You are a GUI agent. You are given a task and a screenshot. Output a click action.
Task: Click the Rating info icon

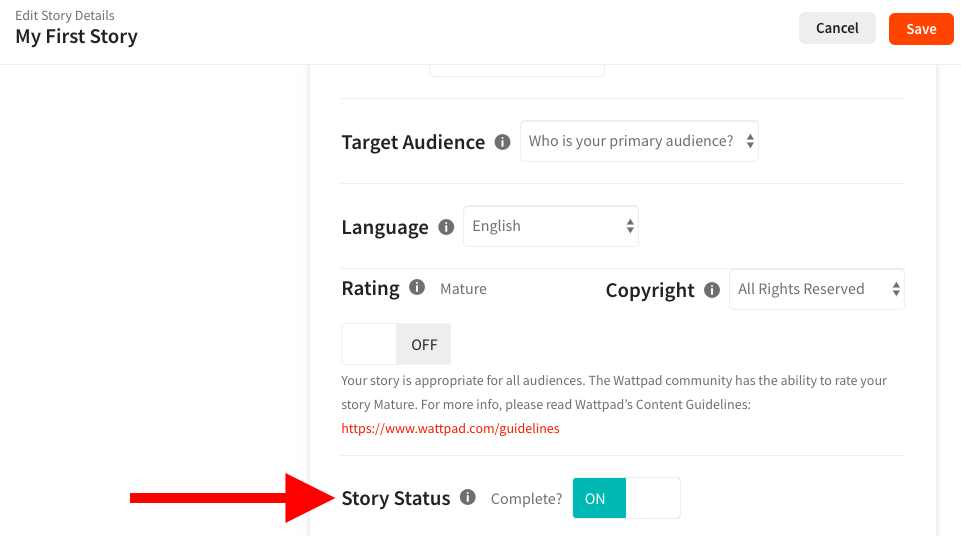(417, 288)
